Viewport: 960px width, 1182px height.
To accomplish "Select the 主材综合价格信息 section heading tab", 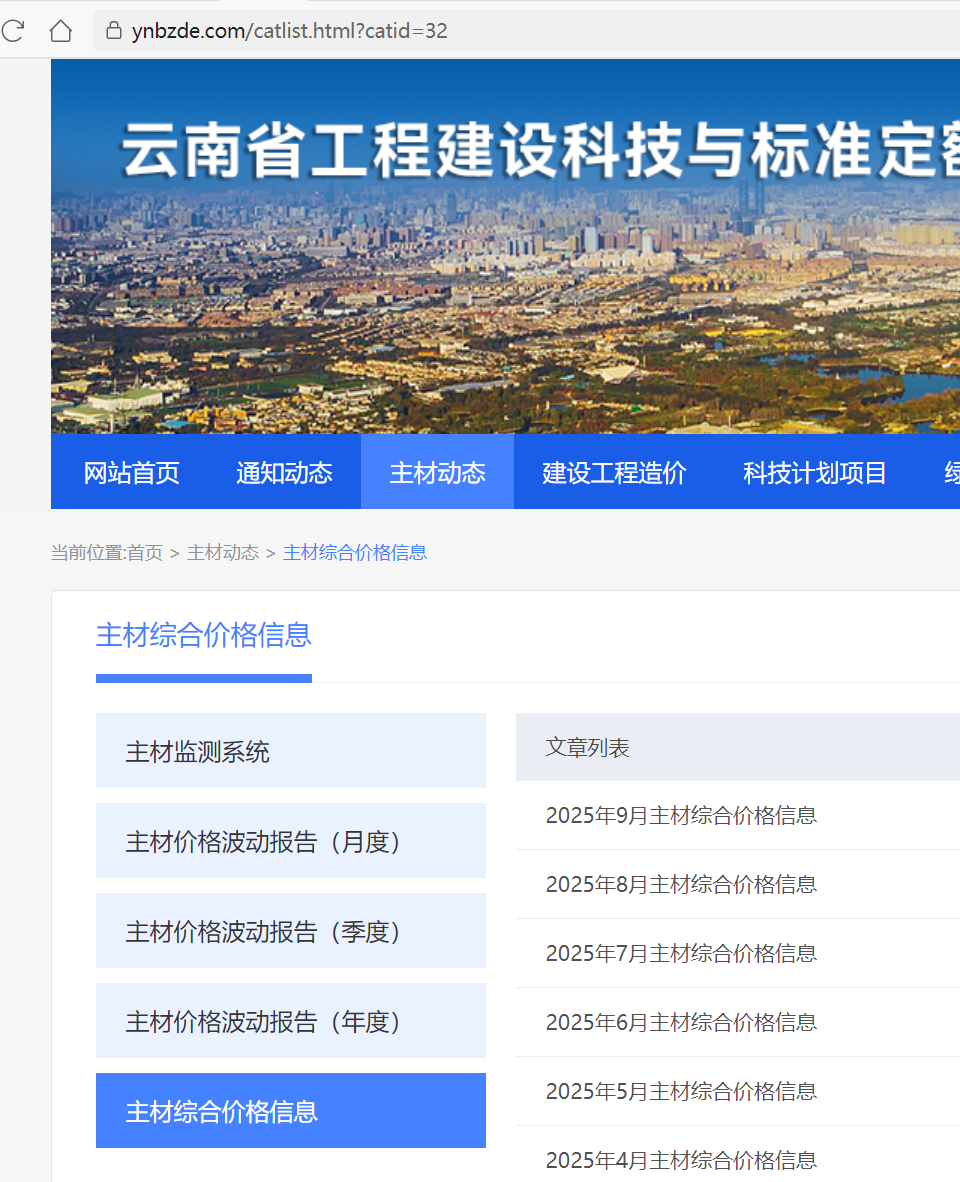I will pos(203,635).
